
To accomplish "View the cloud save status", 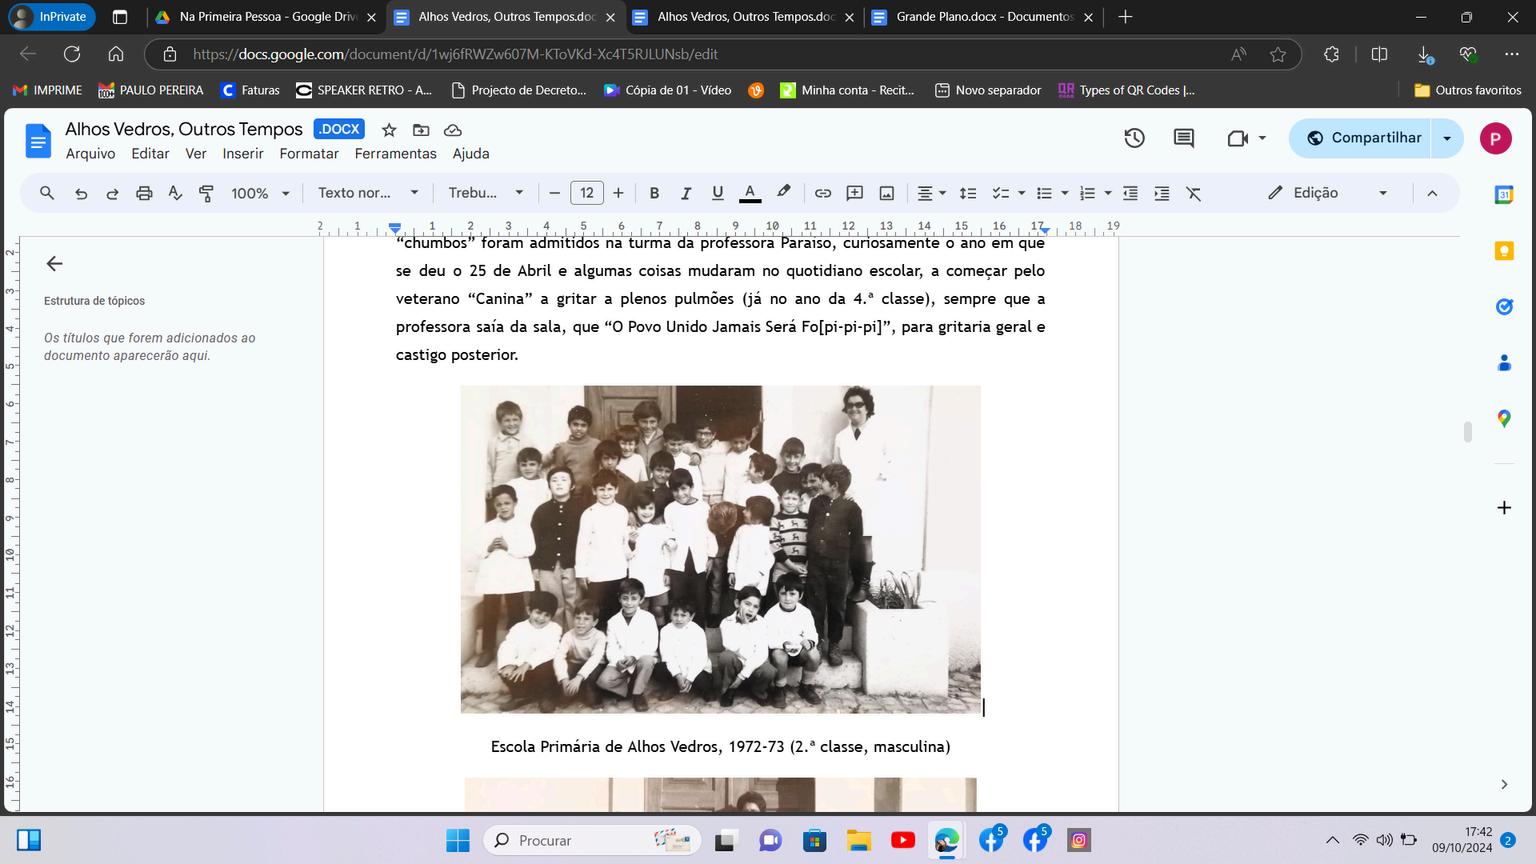I will click(452, 130).
